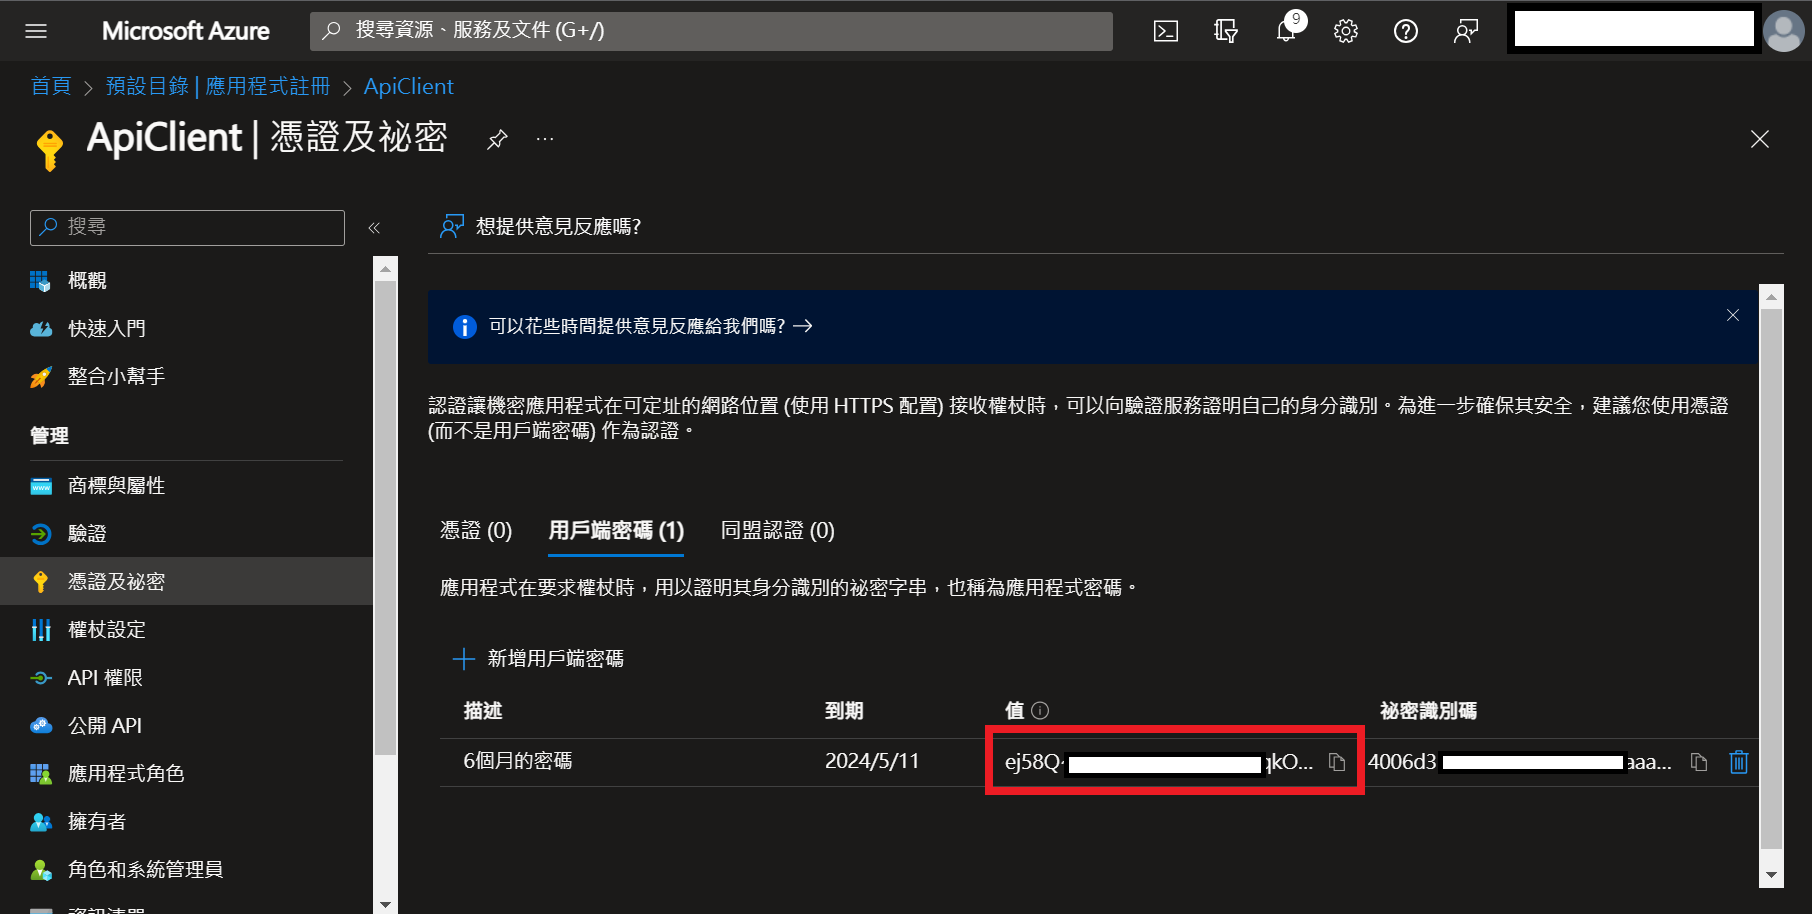Click the main content scrollbar down arrow
This screenshot has height=914, width=1812.
pyautogui.click(x=1771, y=875)
